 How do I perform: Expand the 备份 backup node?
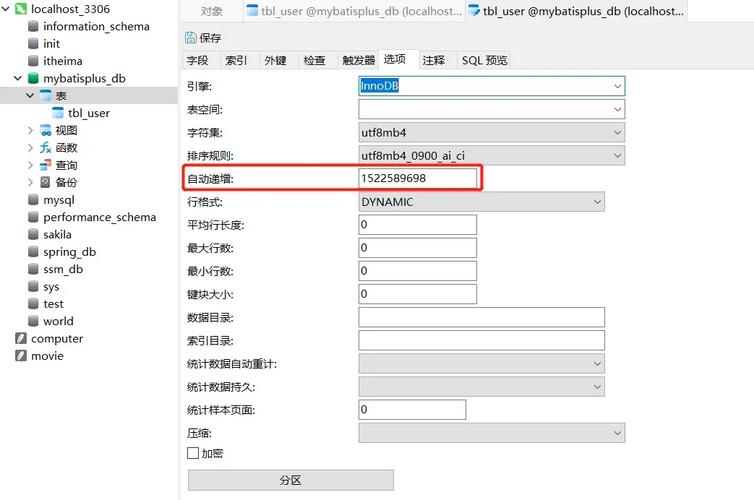(x=30, y=182)
